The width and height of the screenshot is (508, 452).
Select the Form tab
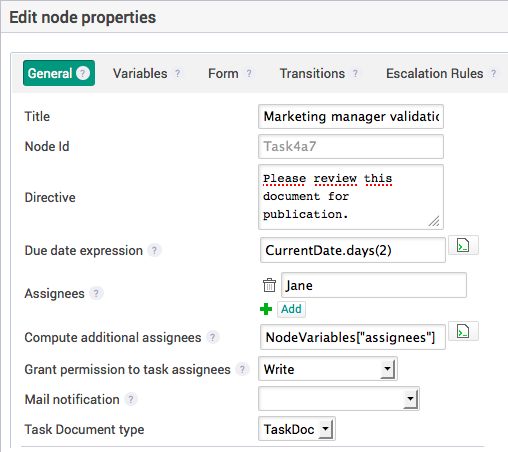click(x=223, y=73)
